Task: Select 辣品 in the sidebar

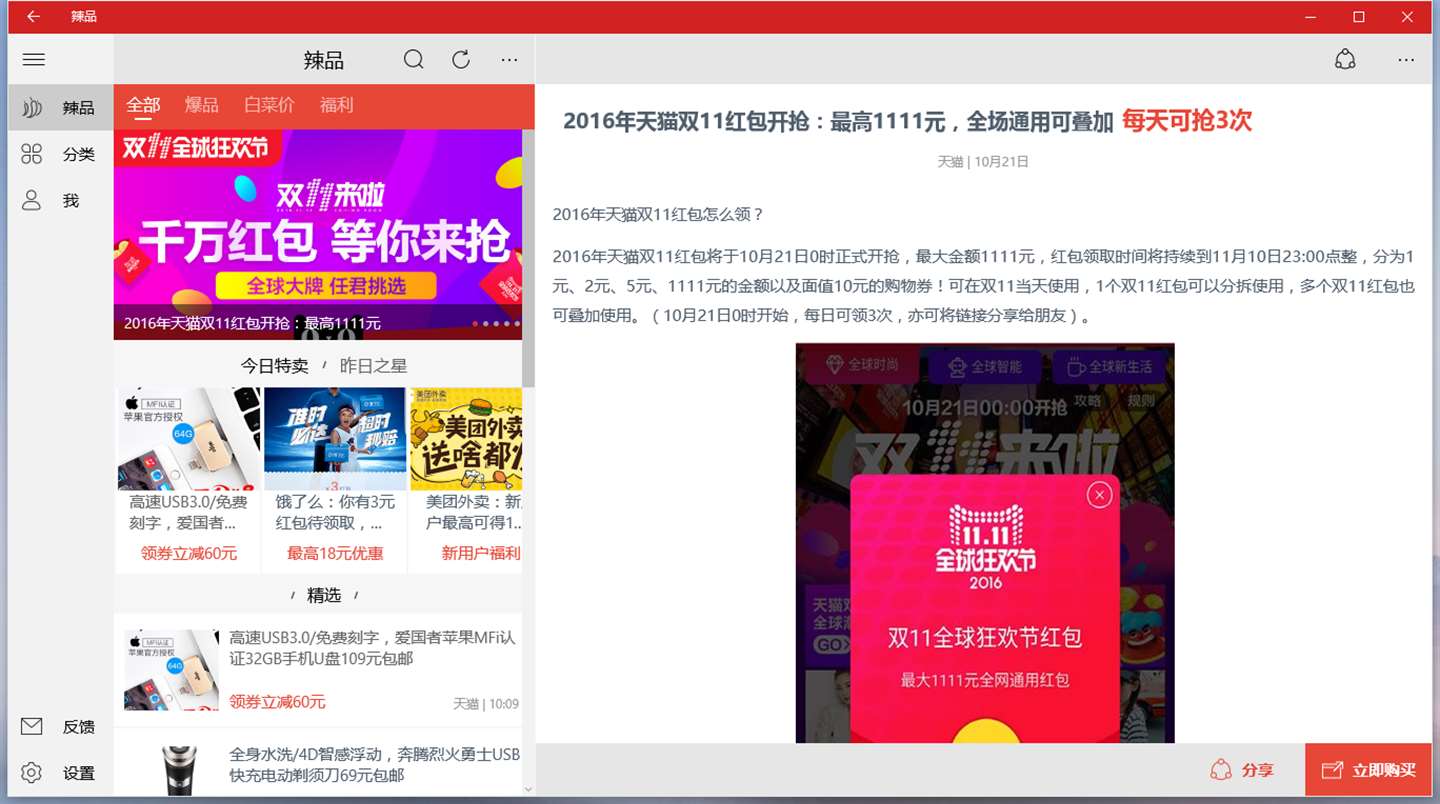Action: [x=61, y=108]
